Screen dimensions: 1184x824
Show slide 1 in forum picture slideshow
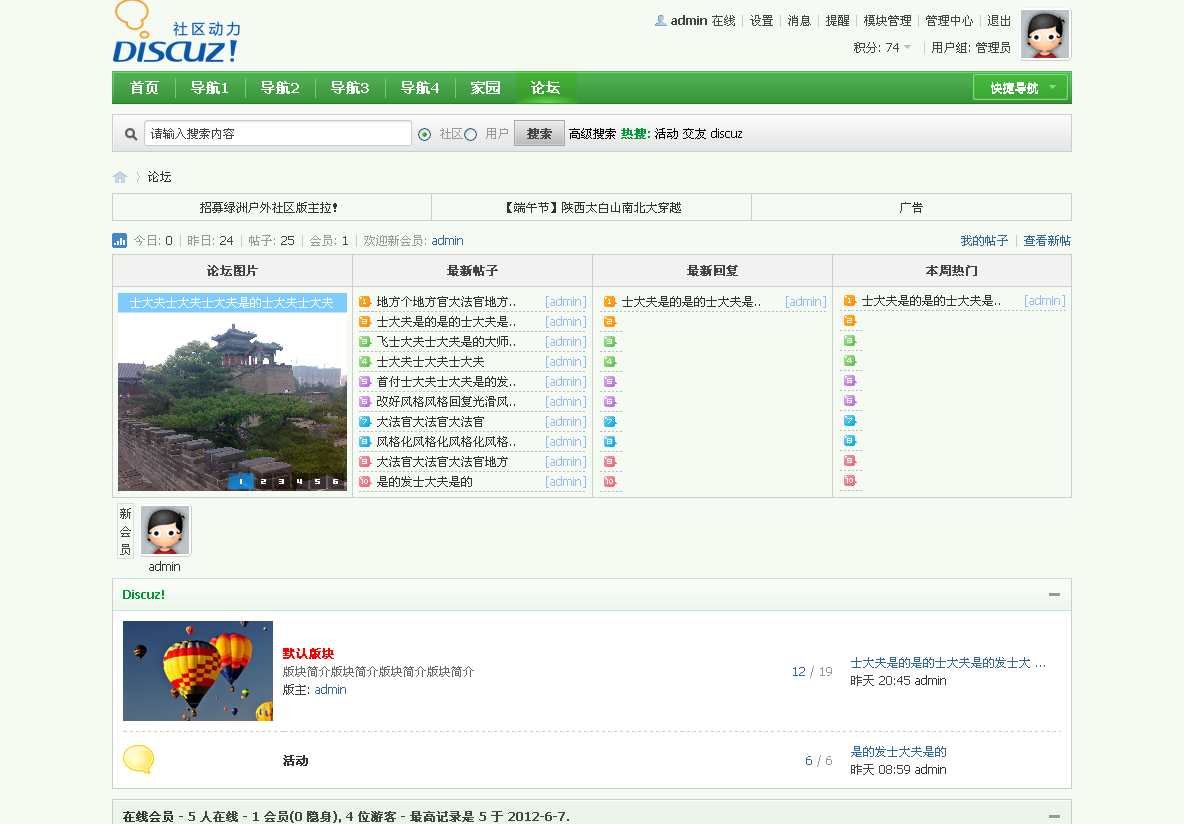click(x=241, y=482)
